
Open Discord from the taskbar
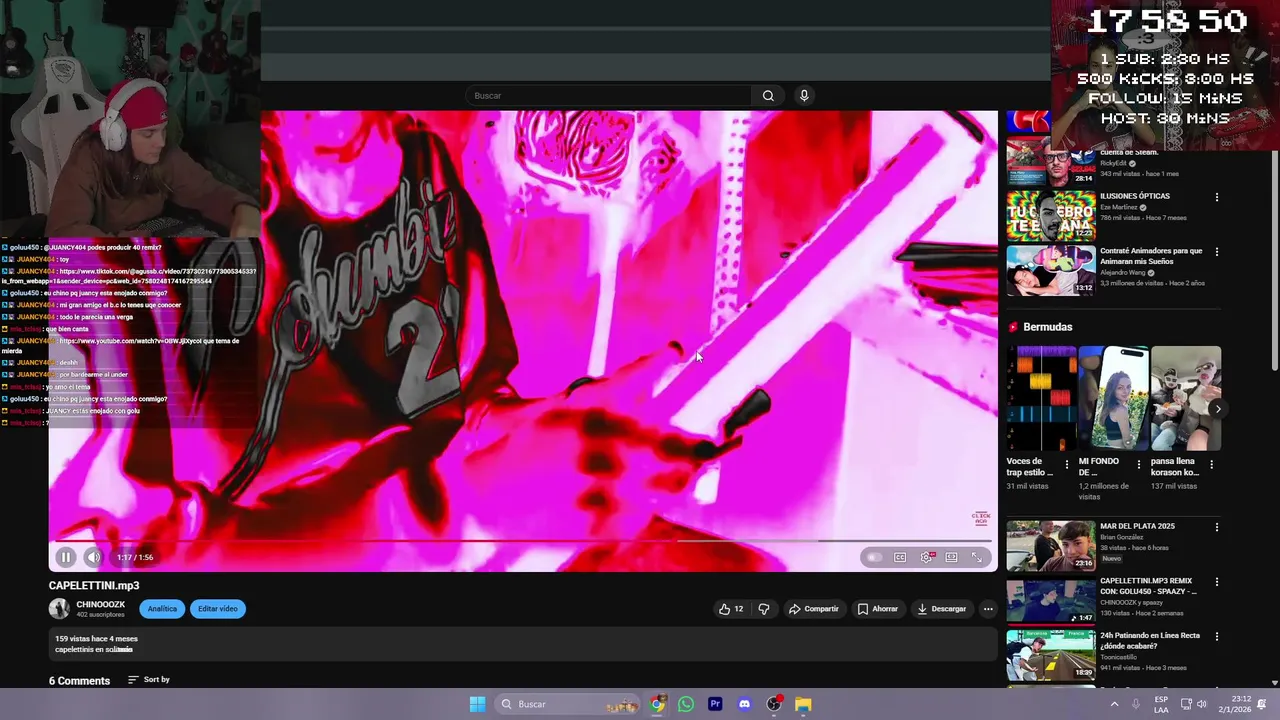[744, 704]
